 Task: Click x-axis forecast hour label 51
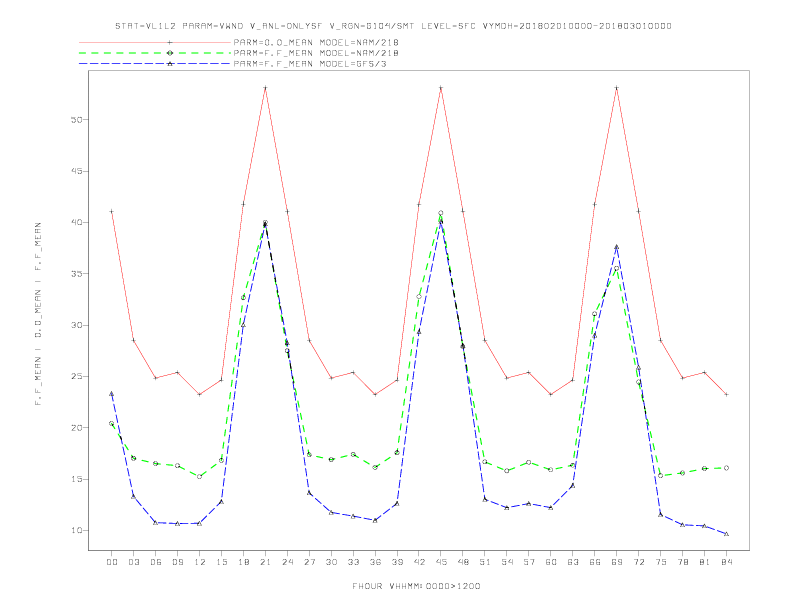(x=485, y=562)
